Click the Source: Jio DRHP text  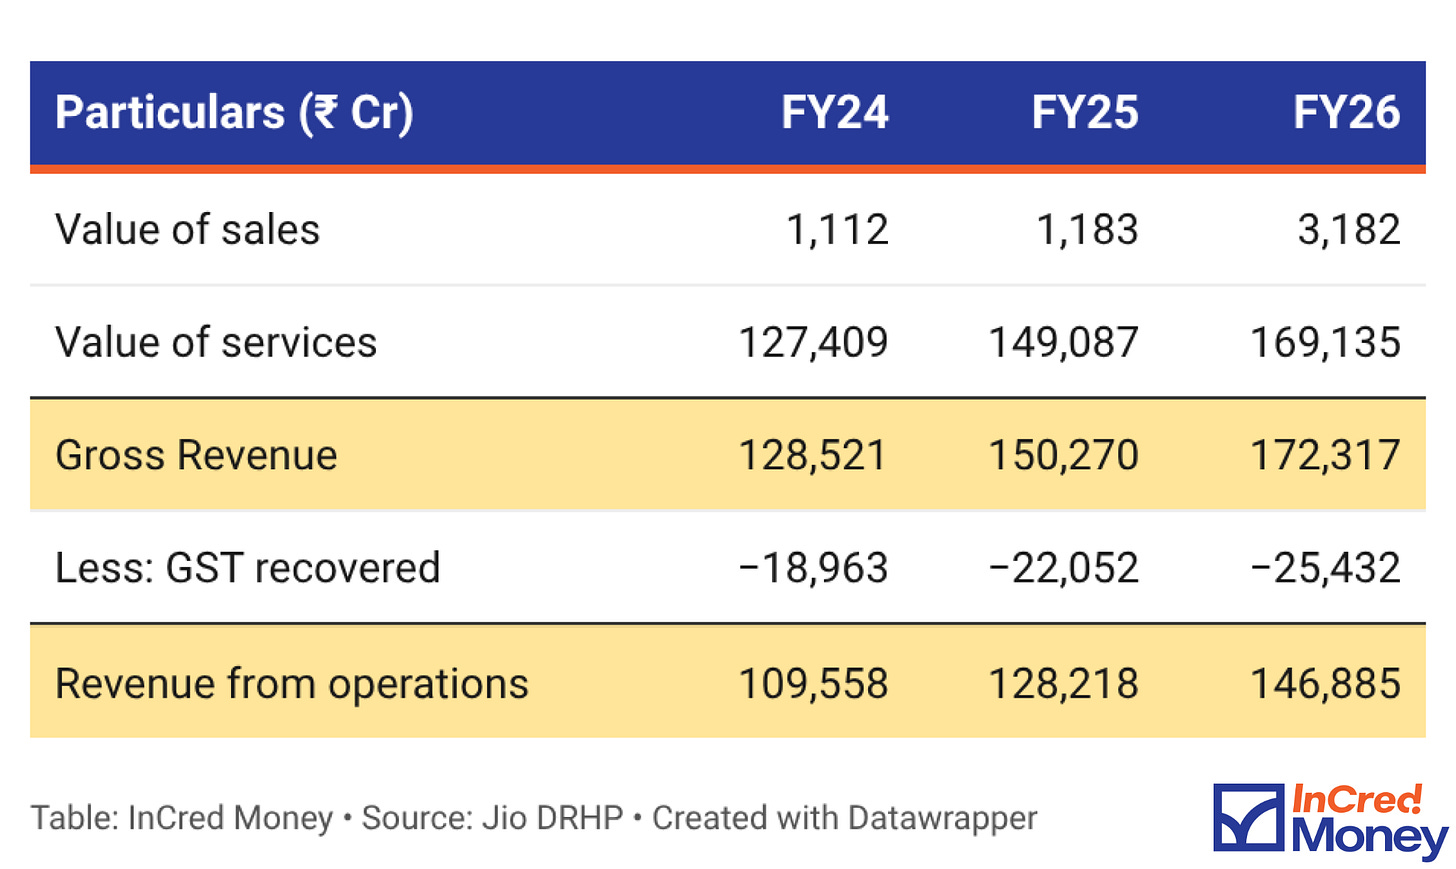coord(492,818)
